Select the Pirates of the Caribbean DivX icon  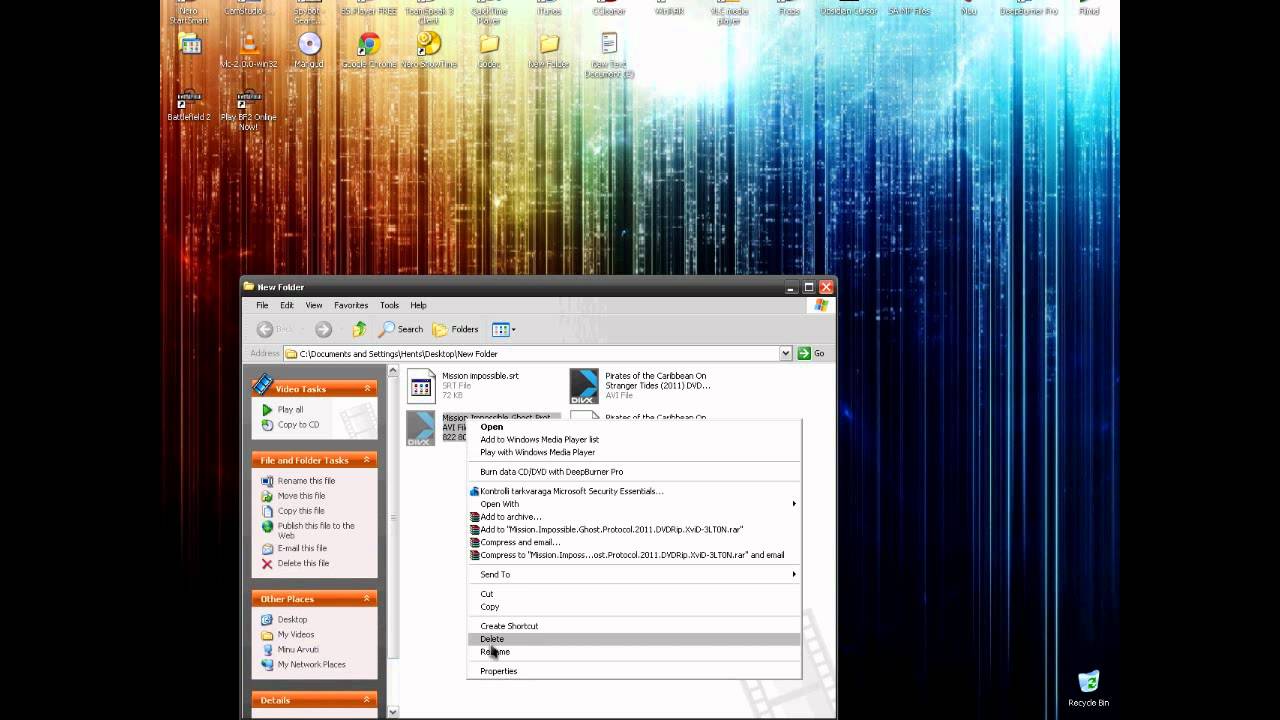(584, 386)
